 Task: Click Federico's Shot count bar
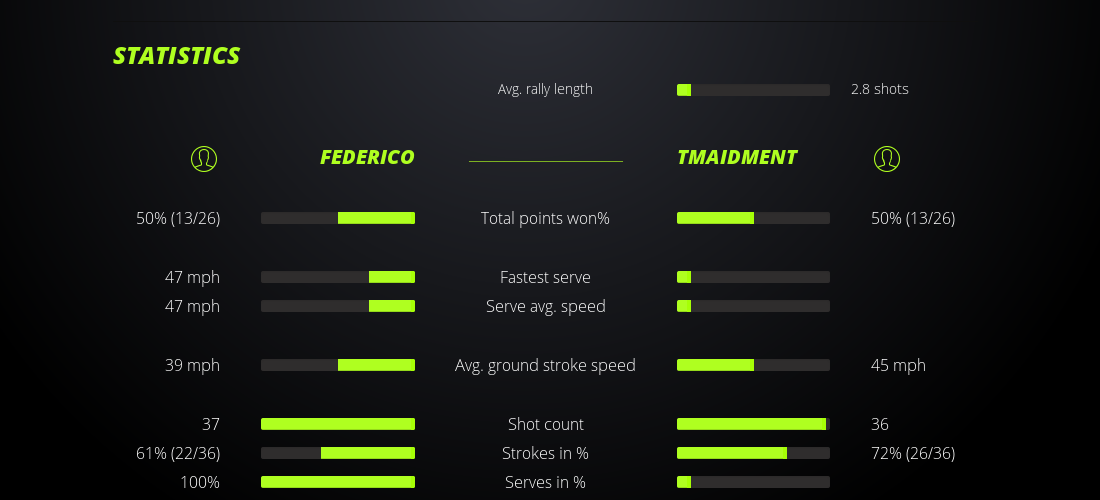pos(338,424)
